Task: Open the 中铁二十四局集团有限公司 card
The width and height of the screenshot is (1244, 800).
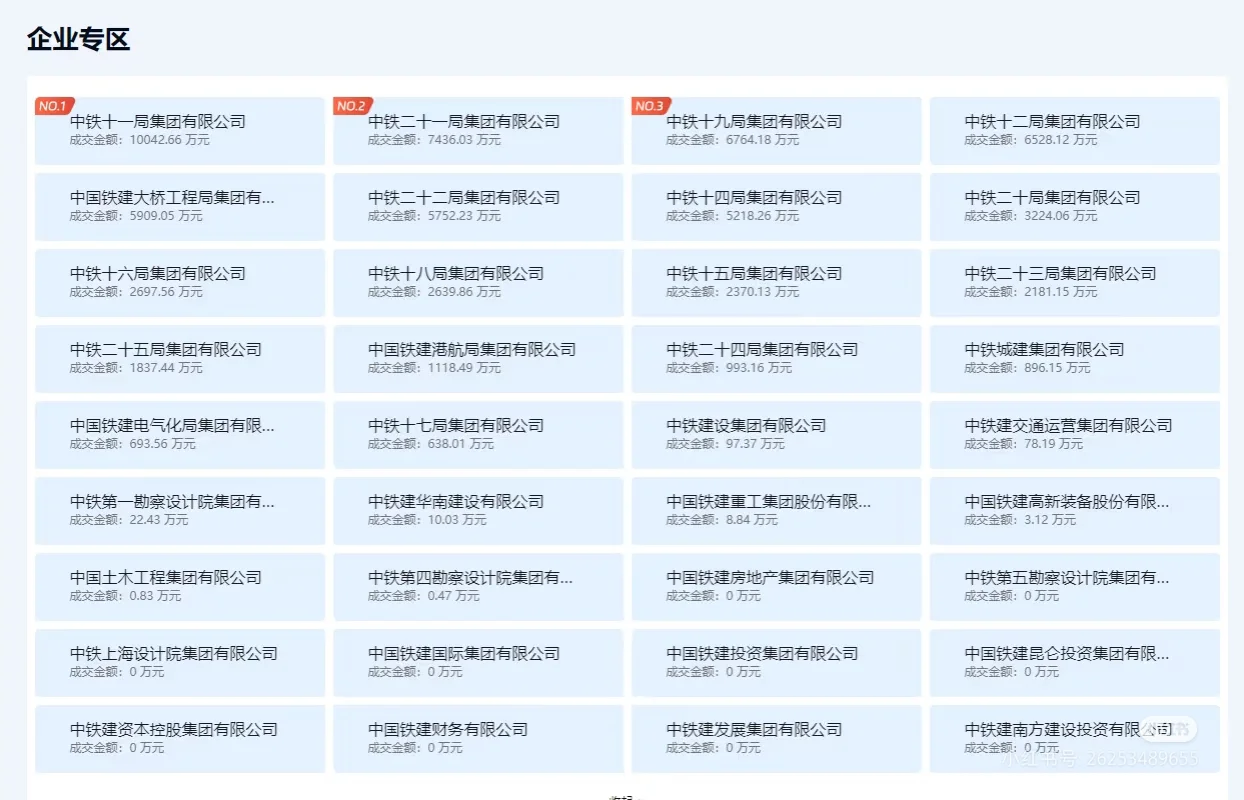Action: 776,359
